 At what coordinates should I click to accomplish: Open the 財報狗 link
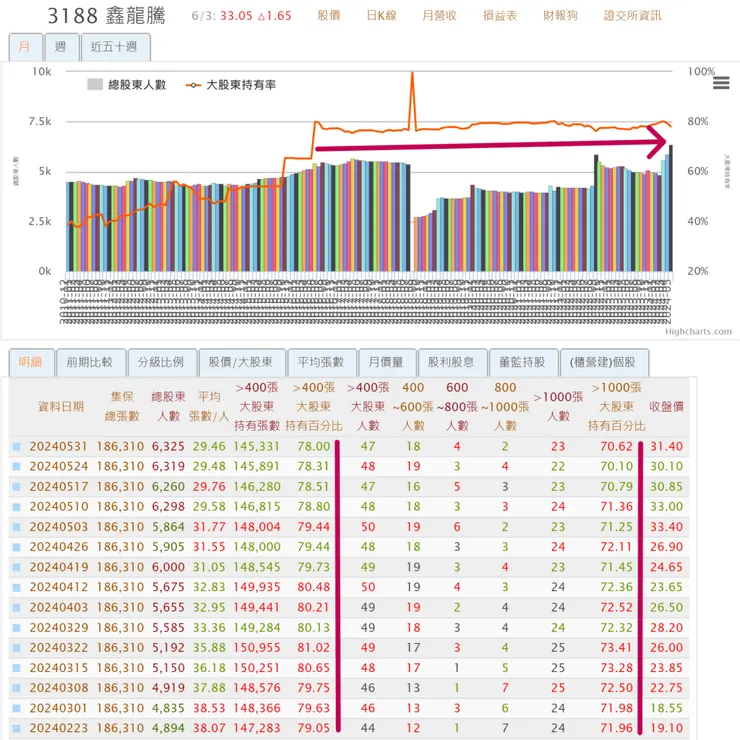pyautogui.click(x=560, y=16)
